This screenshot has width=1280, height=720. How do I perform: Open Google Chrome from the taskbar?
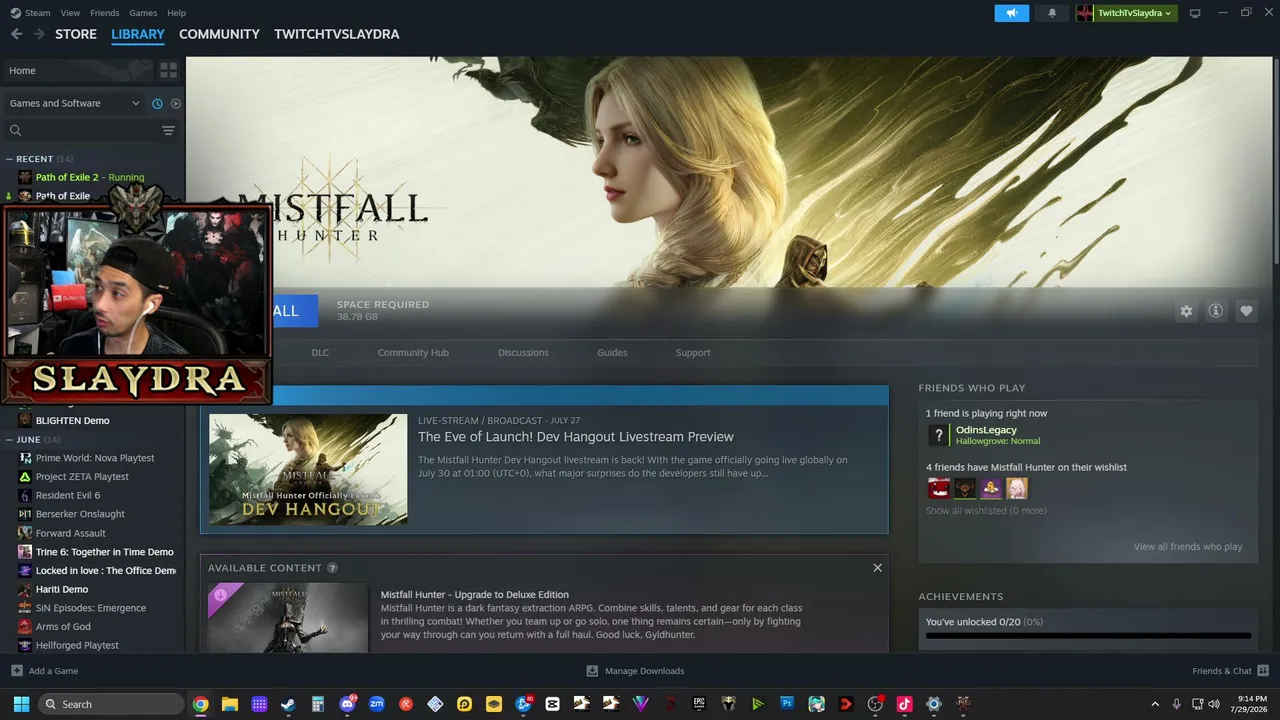point(201,704)
